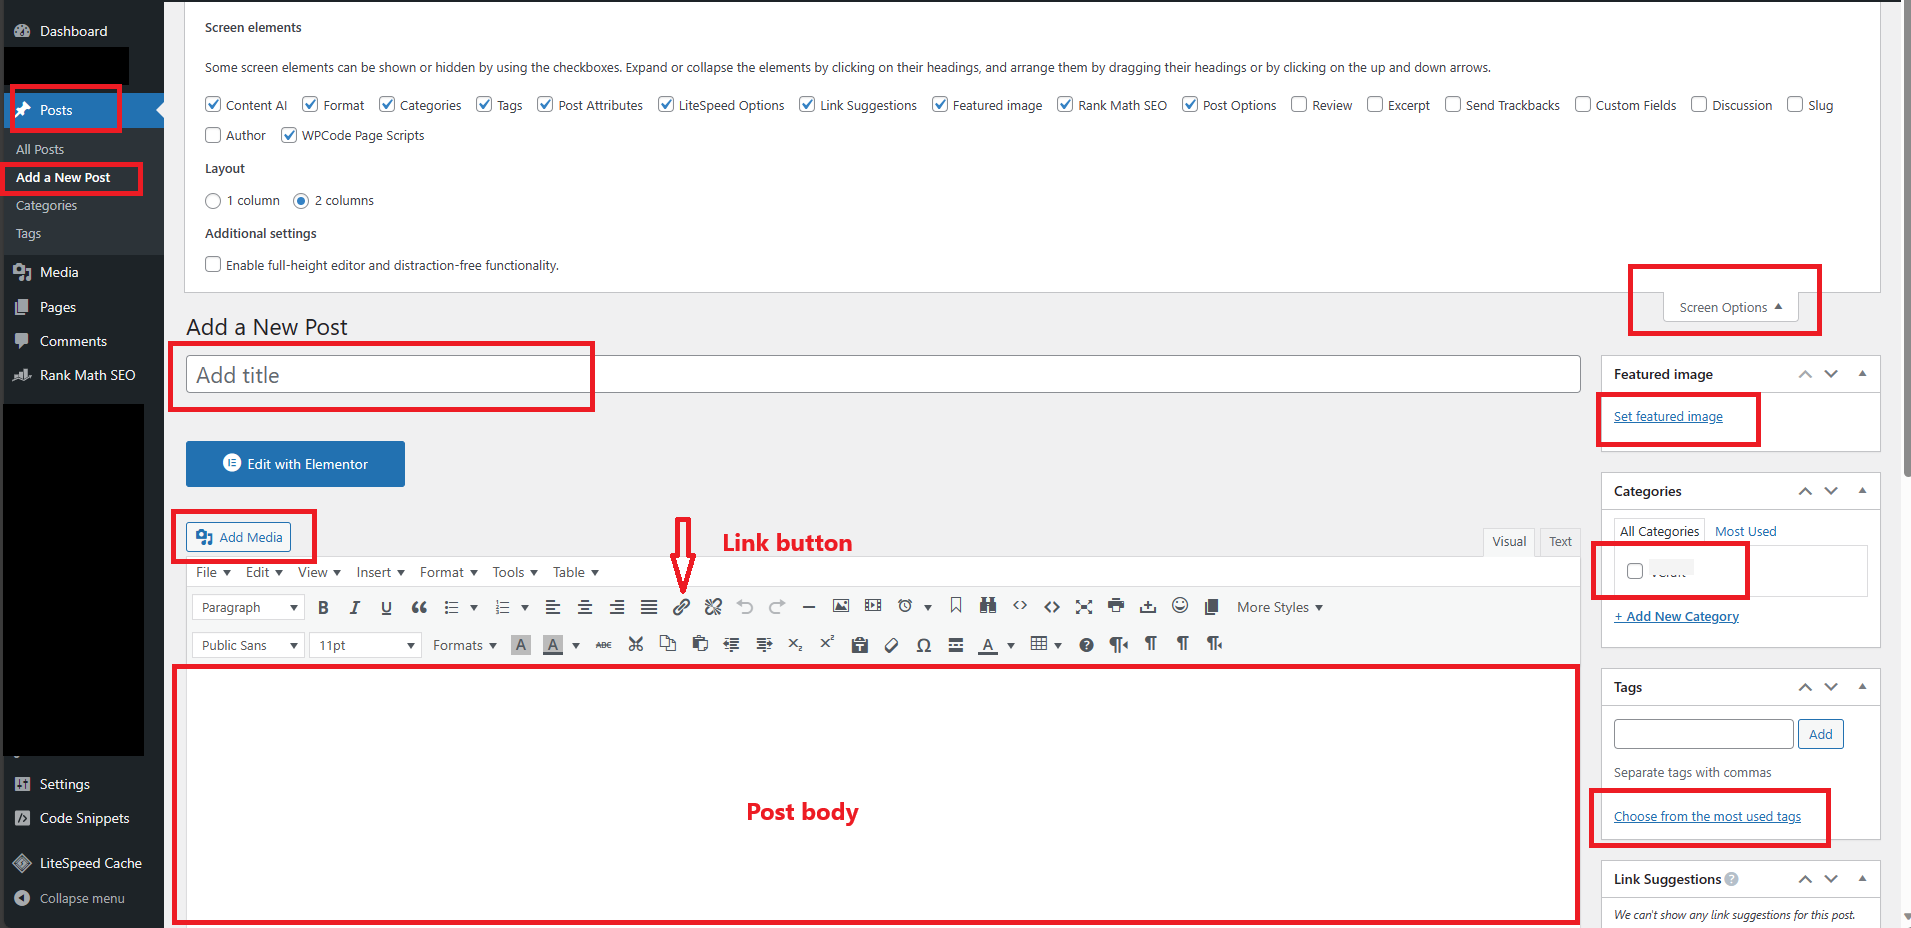
Task: Select the 1 column layout option
Action: point(212,200)
